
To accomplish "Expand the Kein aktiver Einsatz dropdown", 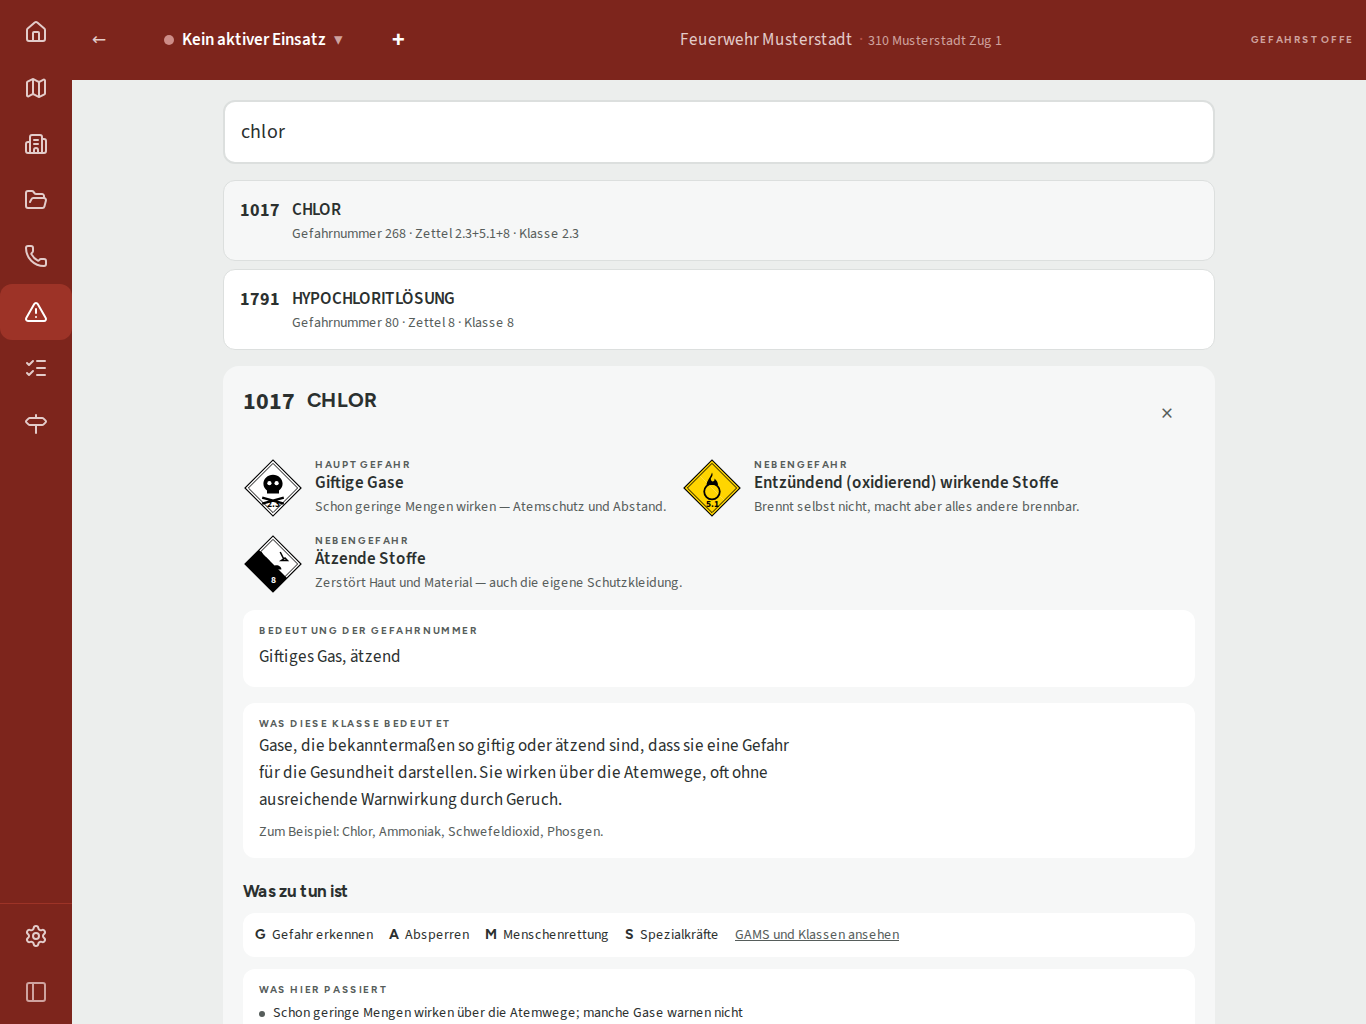I will (254, 39).
